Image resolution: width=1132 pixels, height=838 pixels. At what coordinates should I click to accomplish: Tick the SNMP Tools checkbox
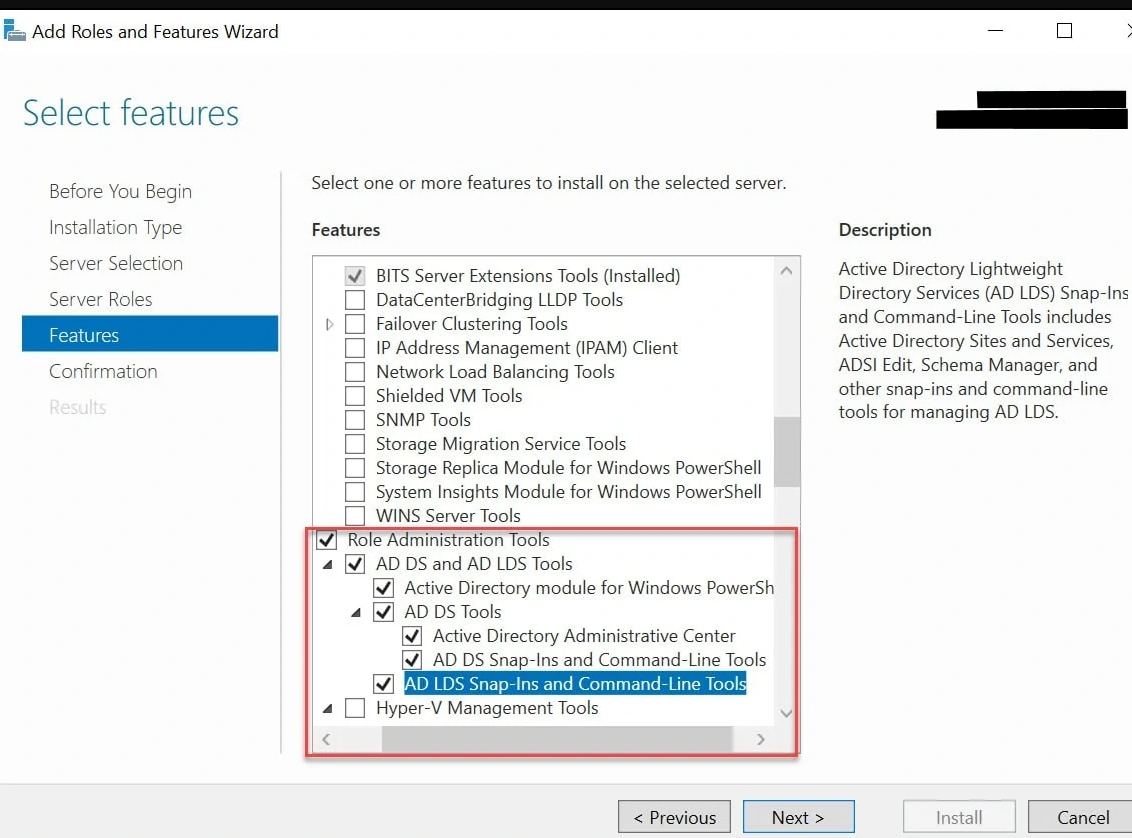point(354,419)
